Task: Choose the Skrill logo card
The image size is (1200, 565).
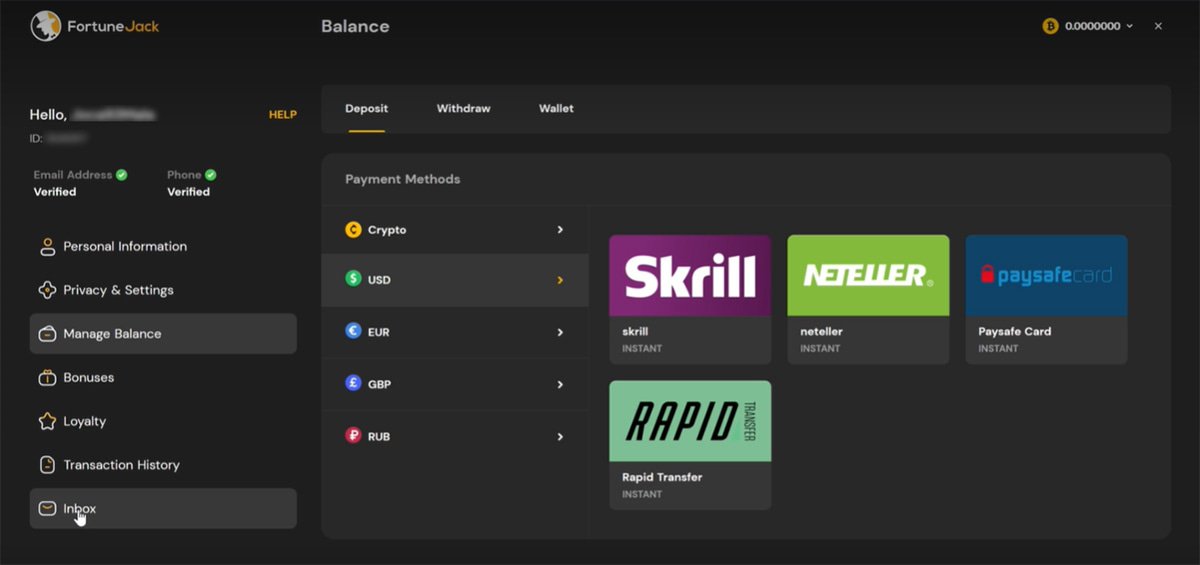Action: click(x=690, y=275)
